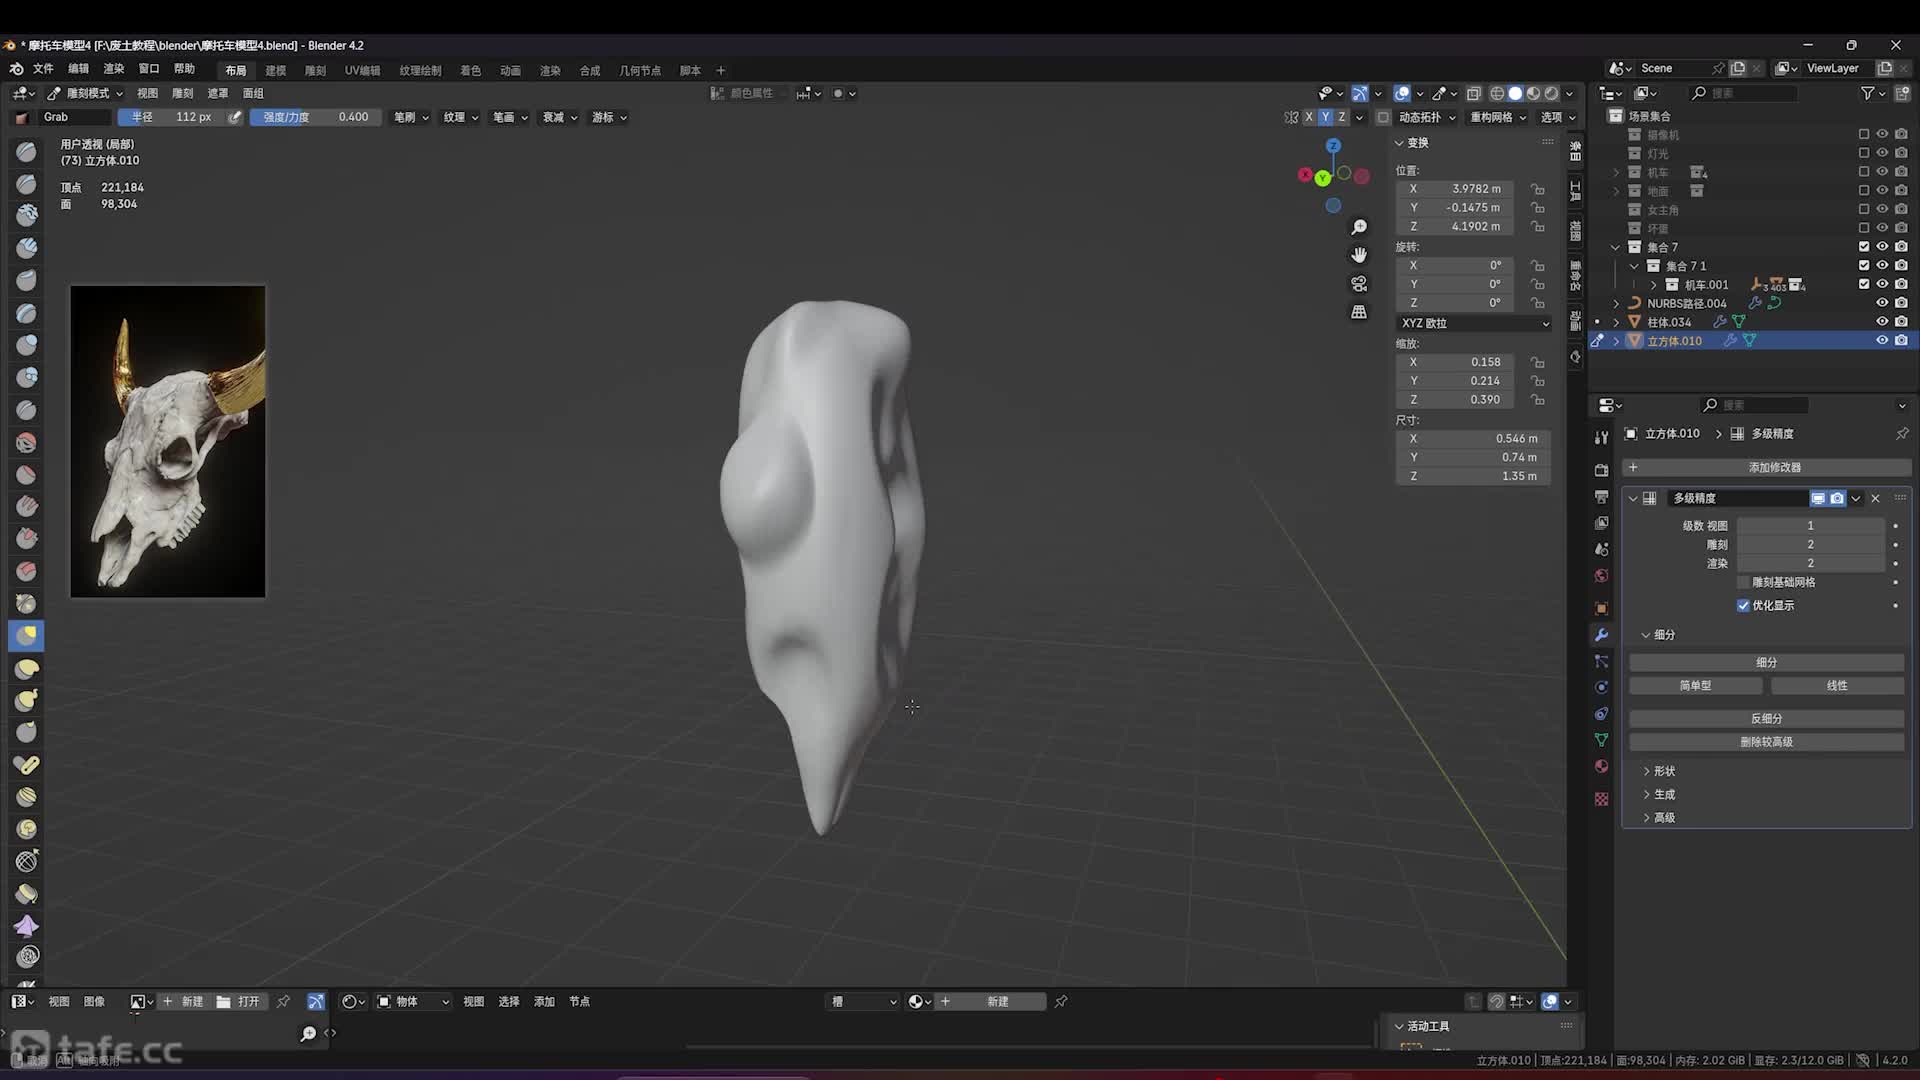Screen dimensions: 1920x1080
Task: Open the 文件 menu
Action: [x=43, y=69]
